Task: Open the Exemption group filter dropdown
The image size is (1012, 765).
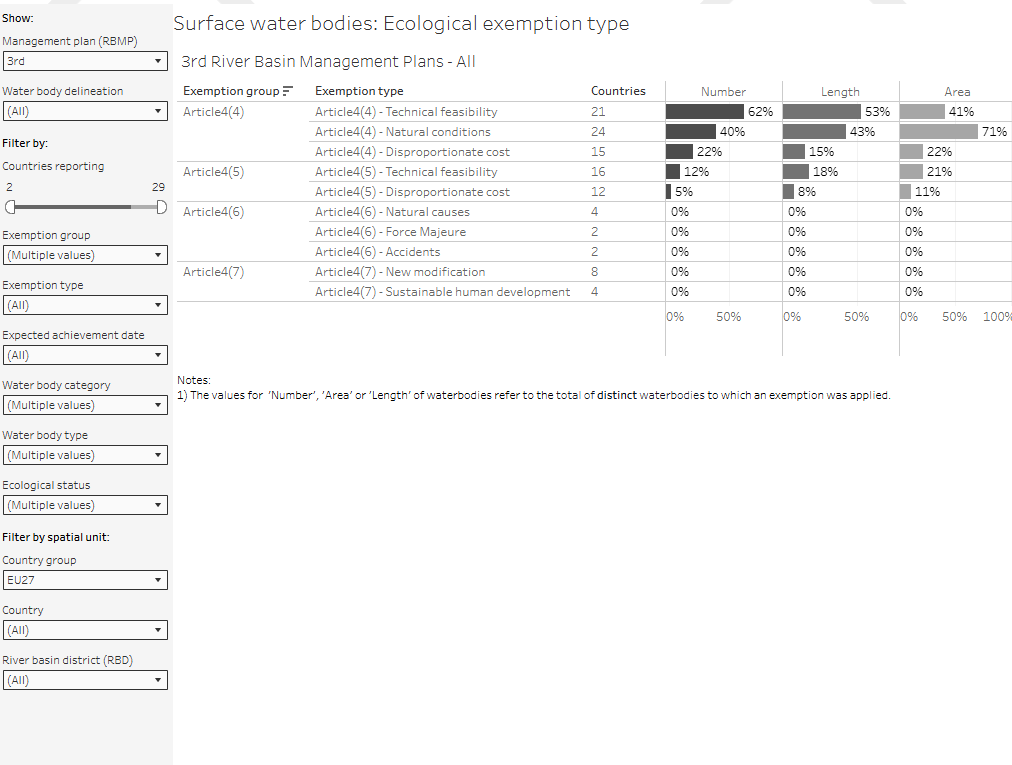Action: tap(84, 255)
